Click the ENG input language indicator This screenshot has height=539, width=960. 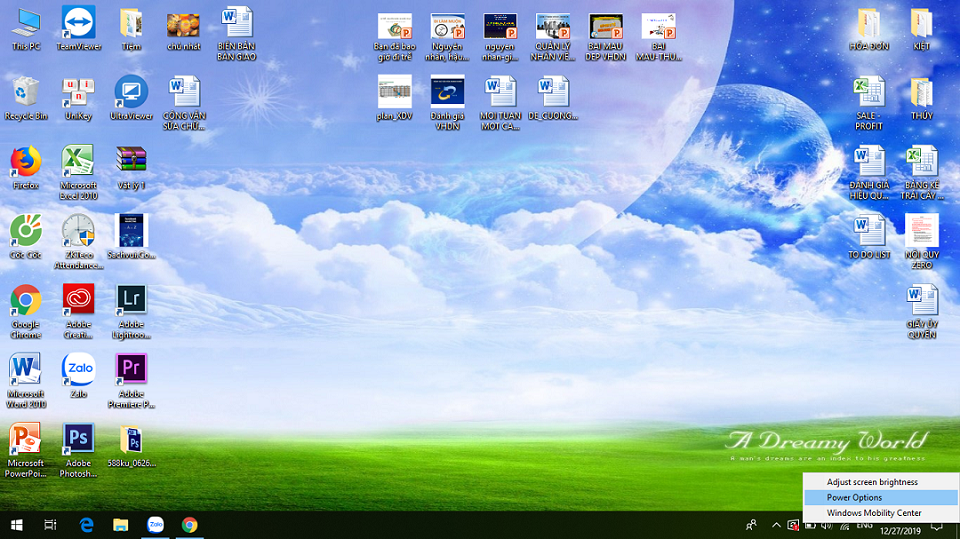864,523
